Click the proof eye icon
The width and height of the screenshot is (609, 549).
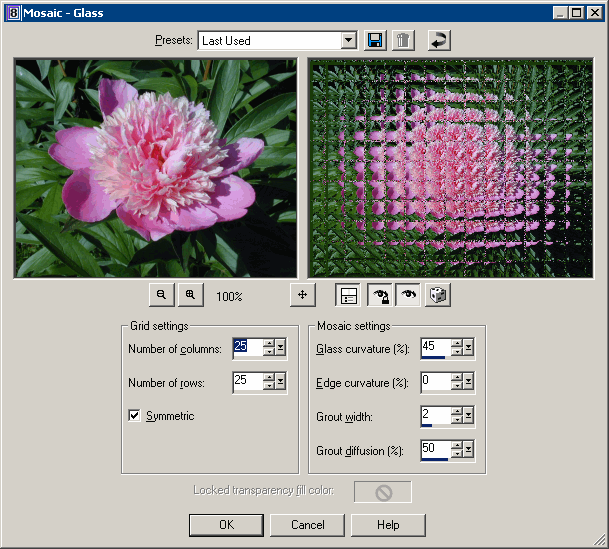click(408, 295)
